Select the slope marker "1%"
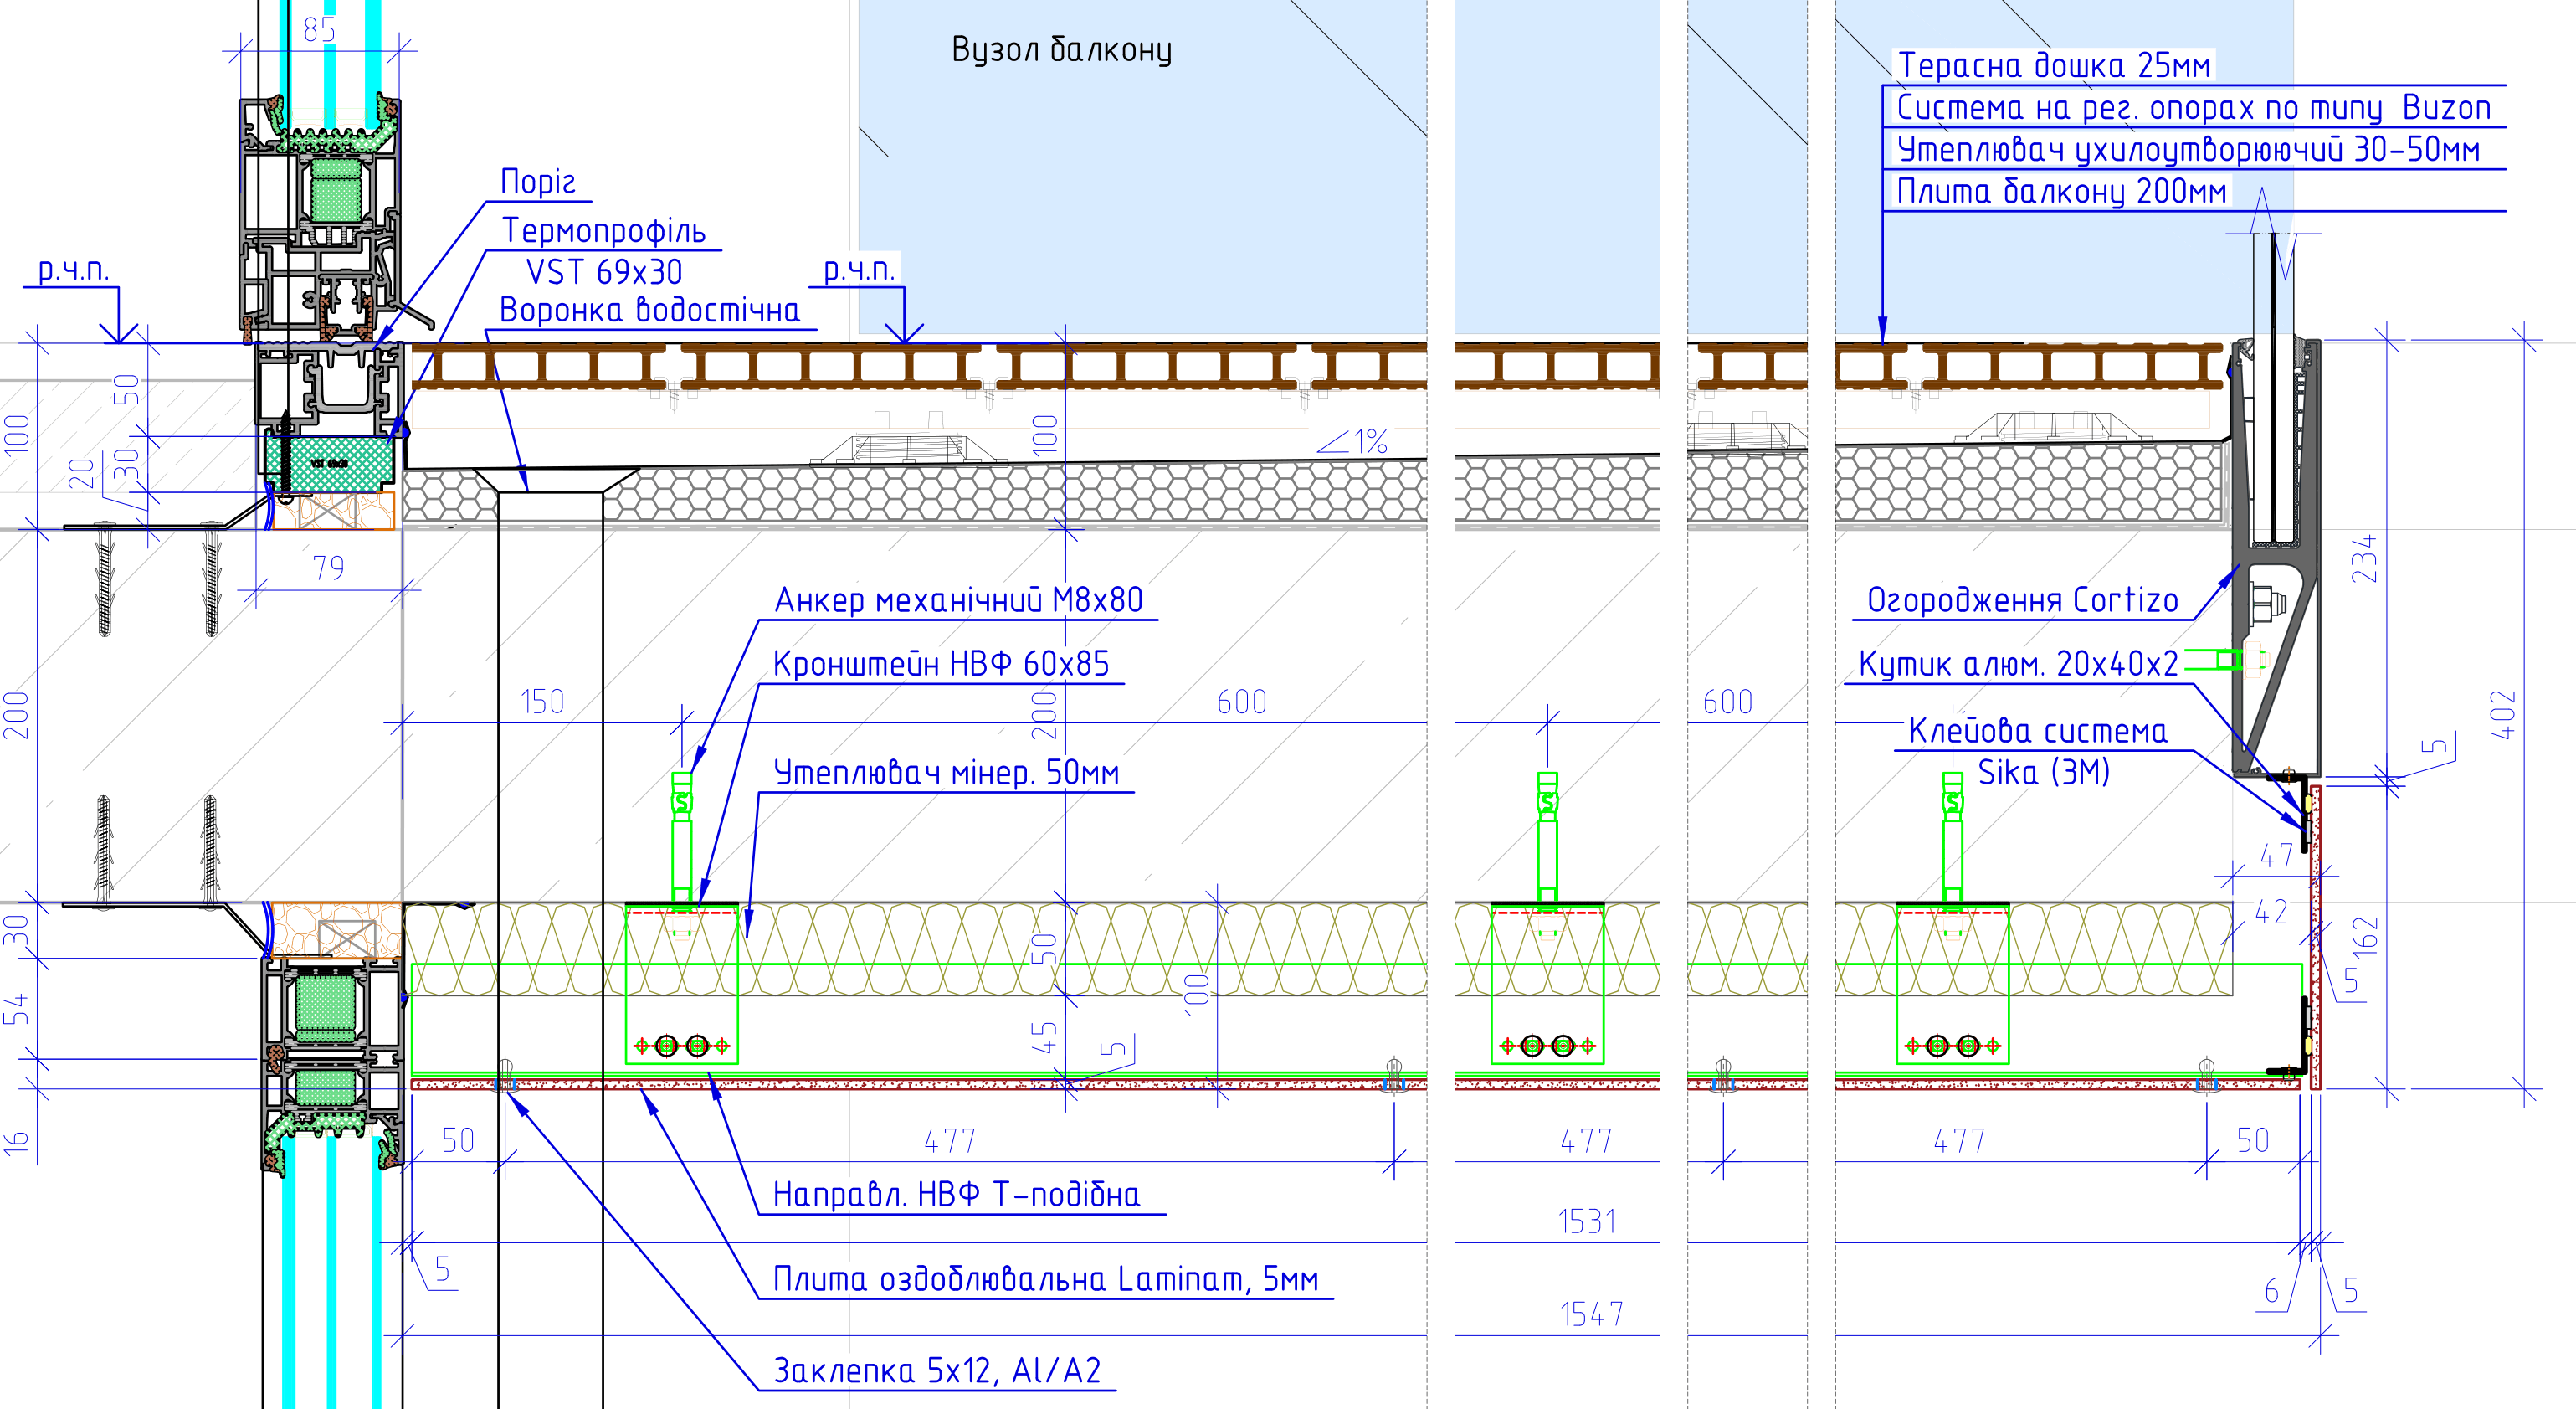Viewport: 2576px width, 1409px height. click(x=1370, y=442)
